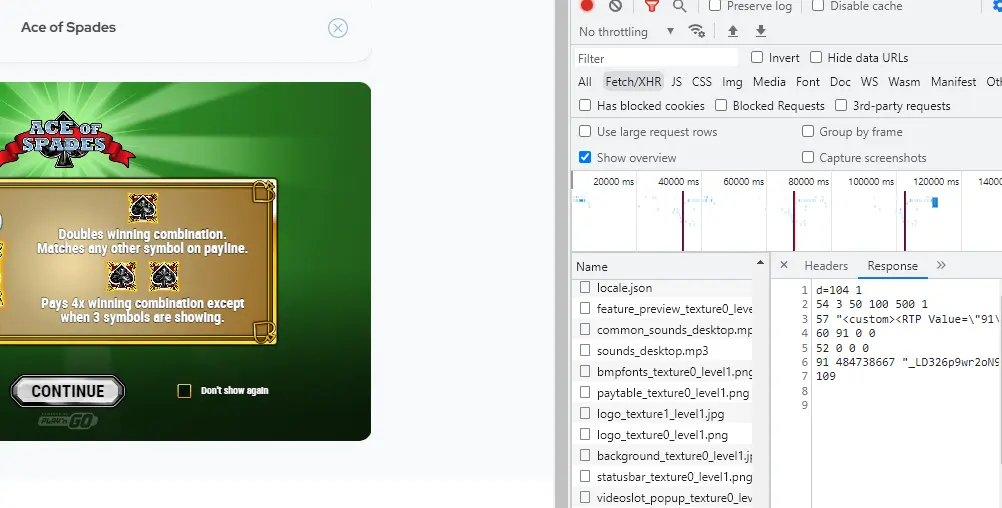Click the file icon beside sounds_desktop.mp3

585,350
